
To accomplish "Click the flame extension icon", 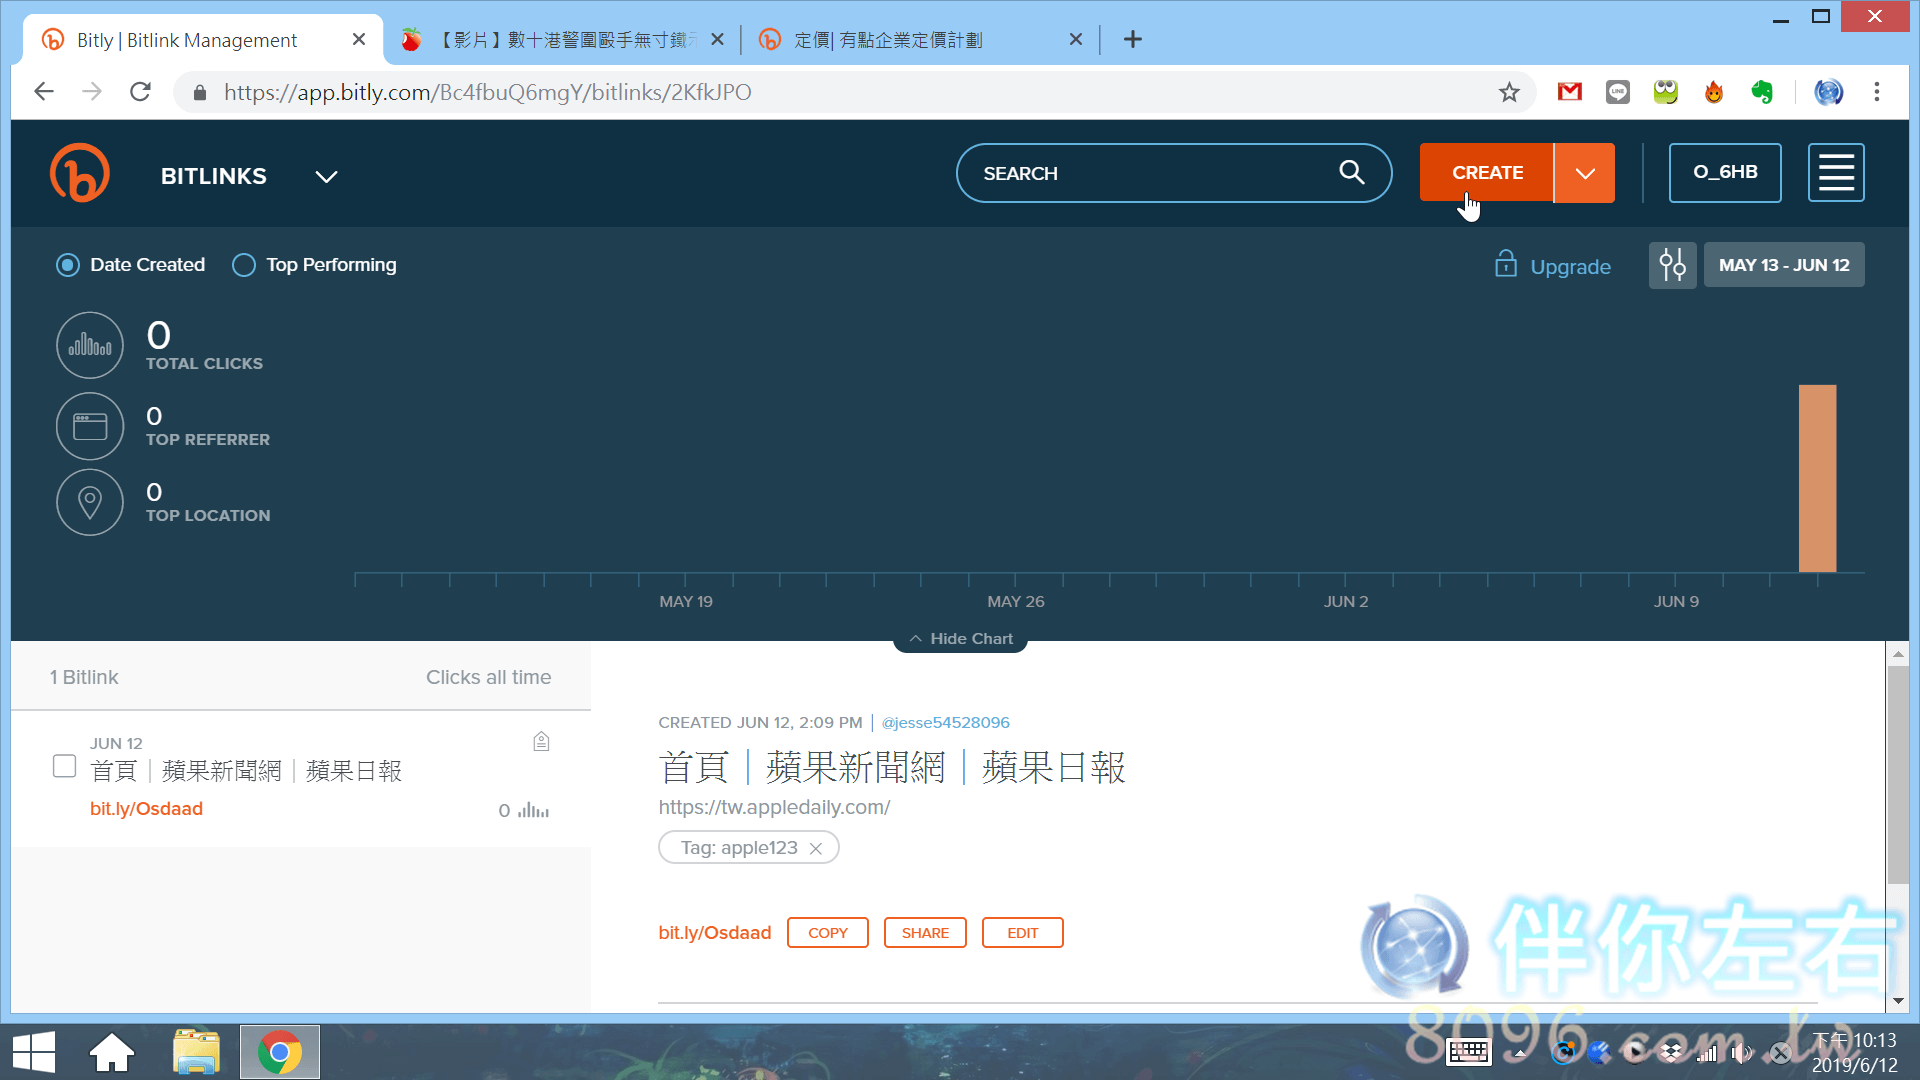I will coord(1714,92).
